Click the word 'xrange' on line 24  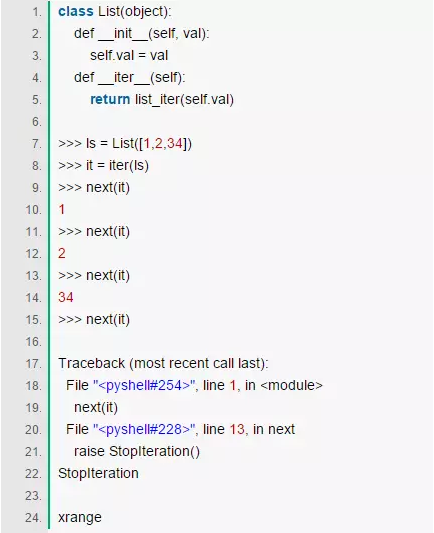click(80, 518)
